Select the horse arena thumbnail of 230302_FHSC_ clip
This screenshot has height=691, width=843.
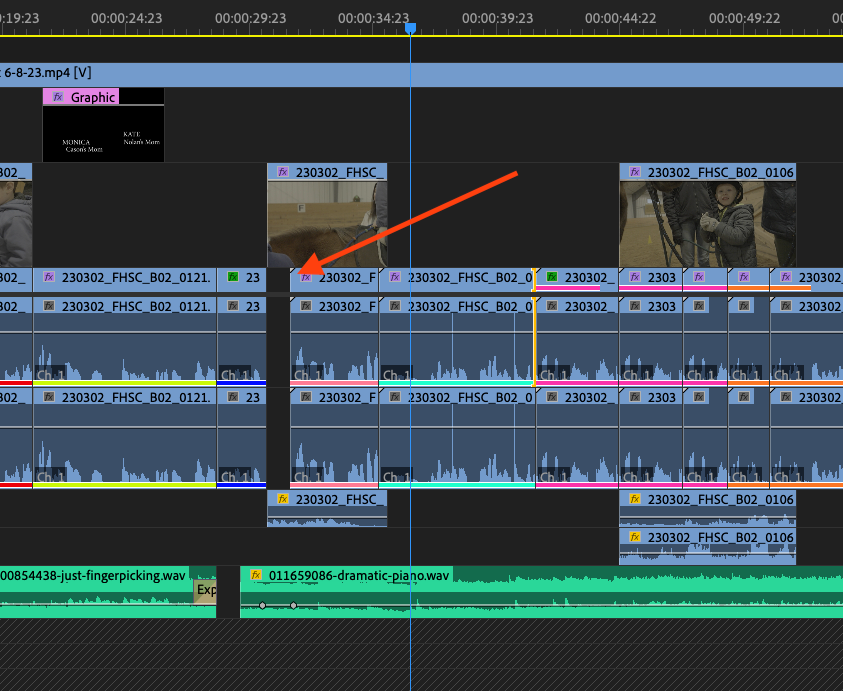click(327, 224)
